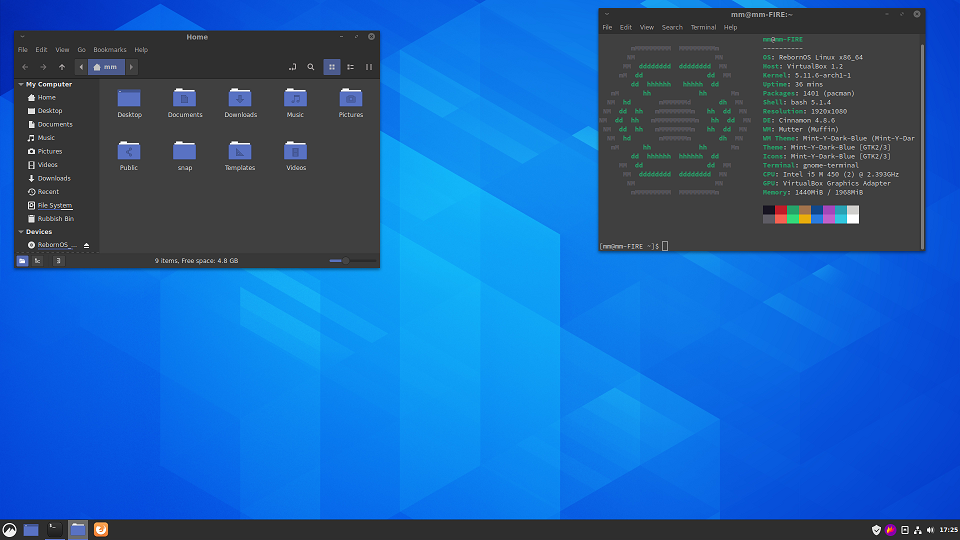This screenshot has height=540, width=960.
Task: Open the Help menu in the Home window
Action: (x=141, y=50)
